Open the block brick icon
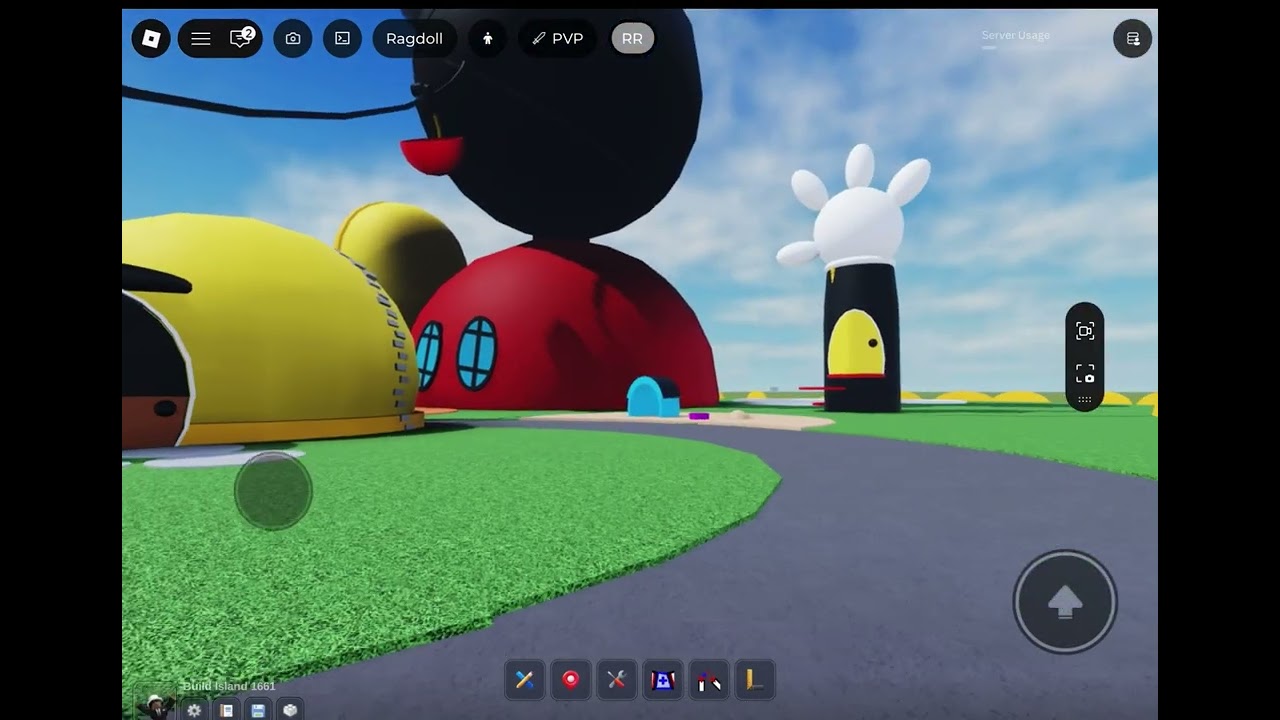1280x720 pixels. point(290,710)
